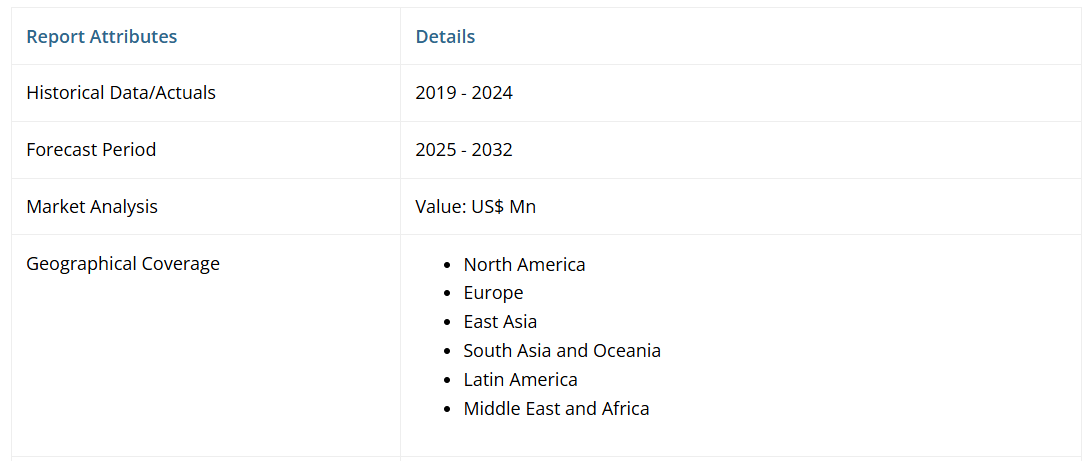Image resolution: width=1088 pixels, height=461 pixels.
Task: Select the Forecast Period row label
Action: click(91, 150)
